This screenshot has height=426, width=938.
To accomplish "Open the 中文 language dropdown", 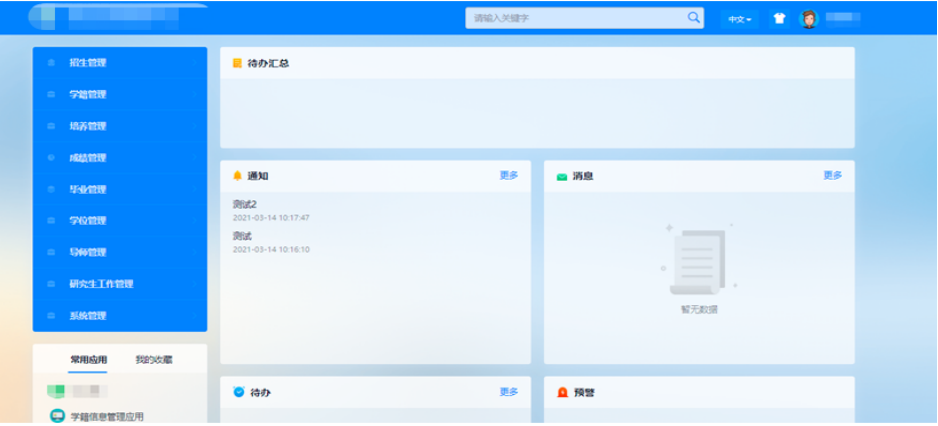I will 740,19.
